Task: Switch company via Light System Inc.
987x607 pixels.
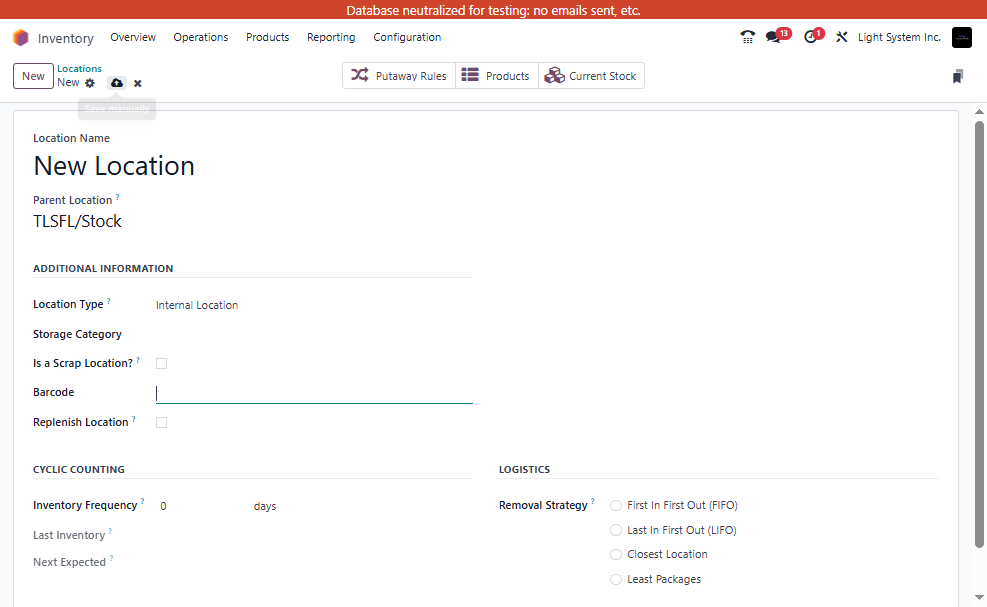Action: coord(899,37)
